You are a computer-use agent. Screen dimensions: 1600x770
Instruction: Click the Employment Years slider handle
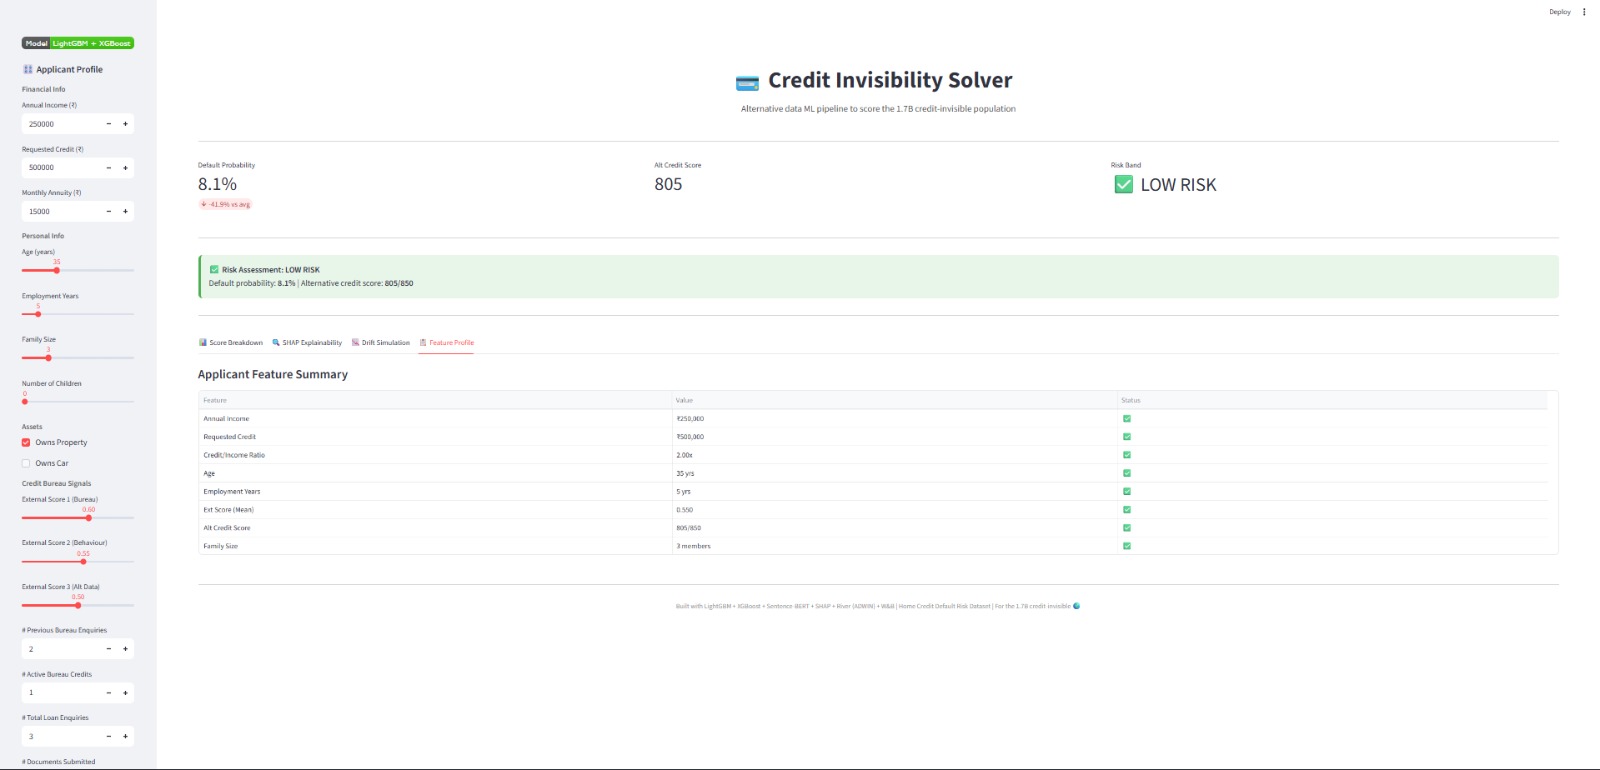click(38, 314)
